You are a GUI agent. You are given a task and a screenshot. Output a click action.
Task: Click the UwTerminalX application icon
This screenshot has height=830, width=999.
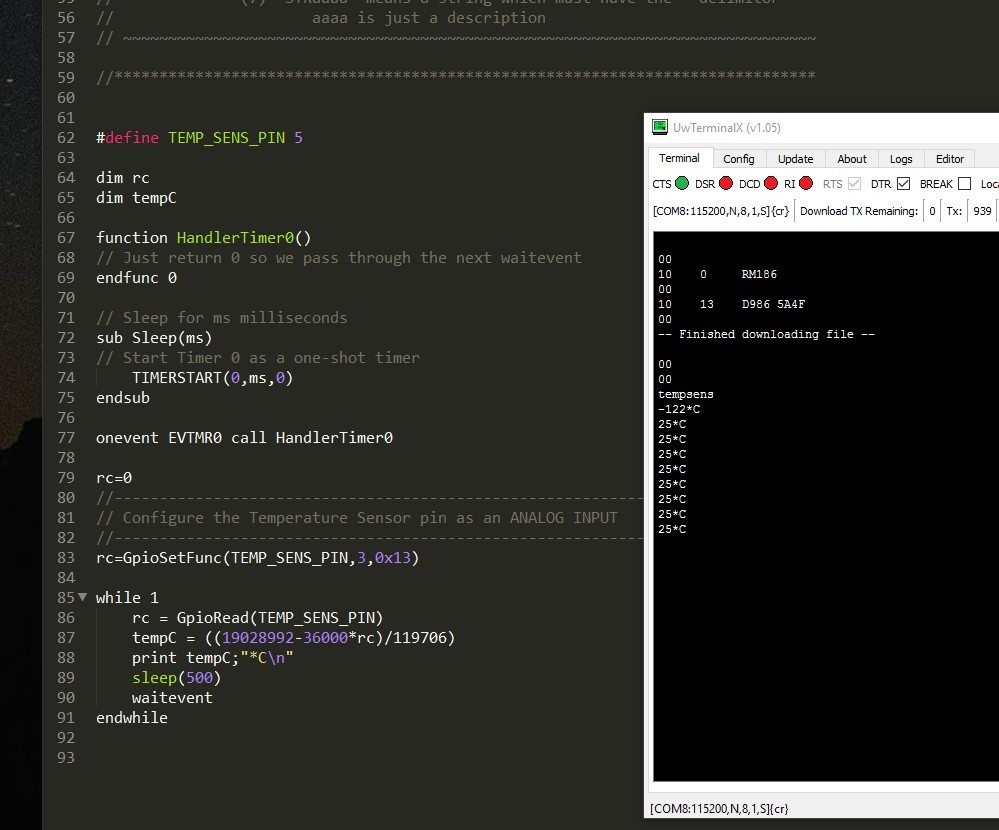pos(660,127)
